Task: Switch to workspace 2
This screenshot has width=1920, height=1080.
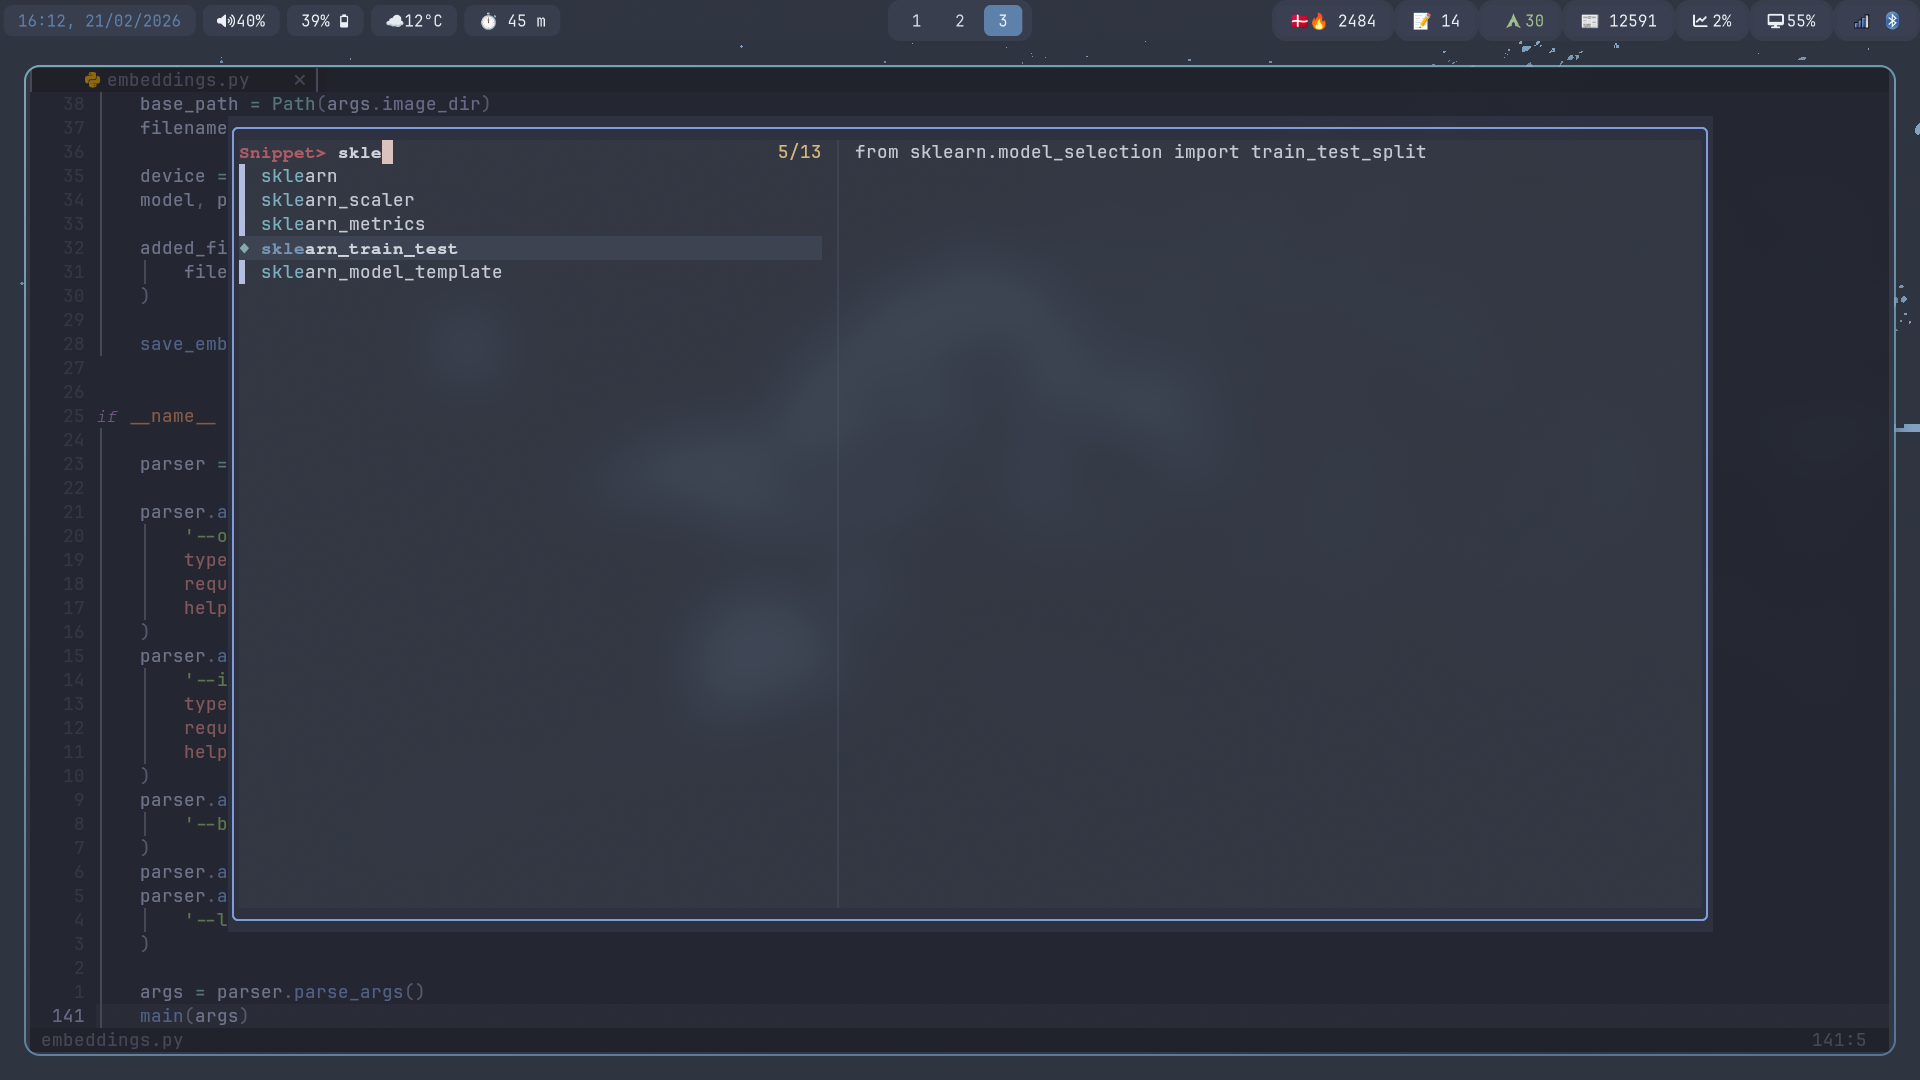Action: coord(960,21)
